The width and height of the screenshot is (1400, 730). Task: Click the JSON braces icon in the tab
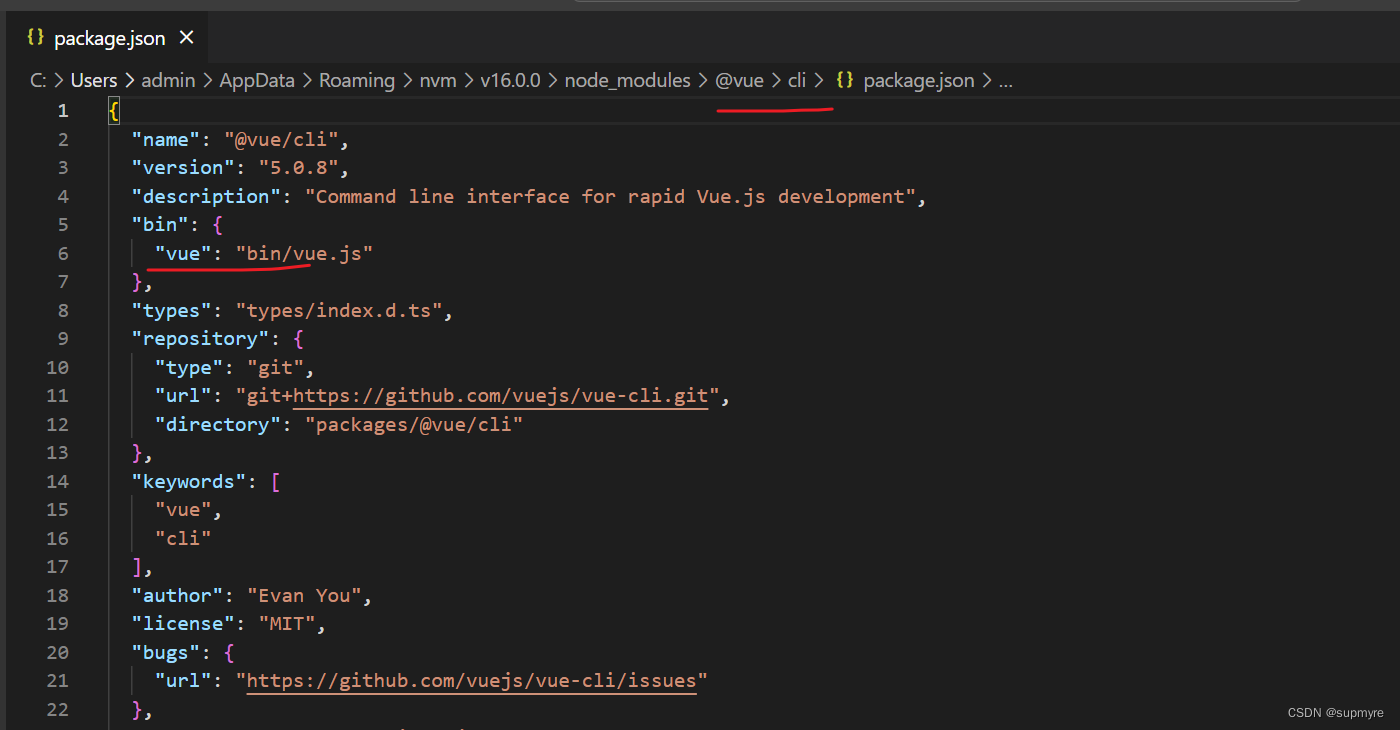pyautogui.click(x=35, y=38)
